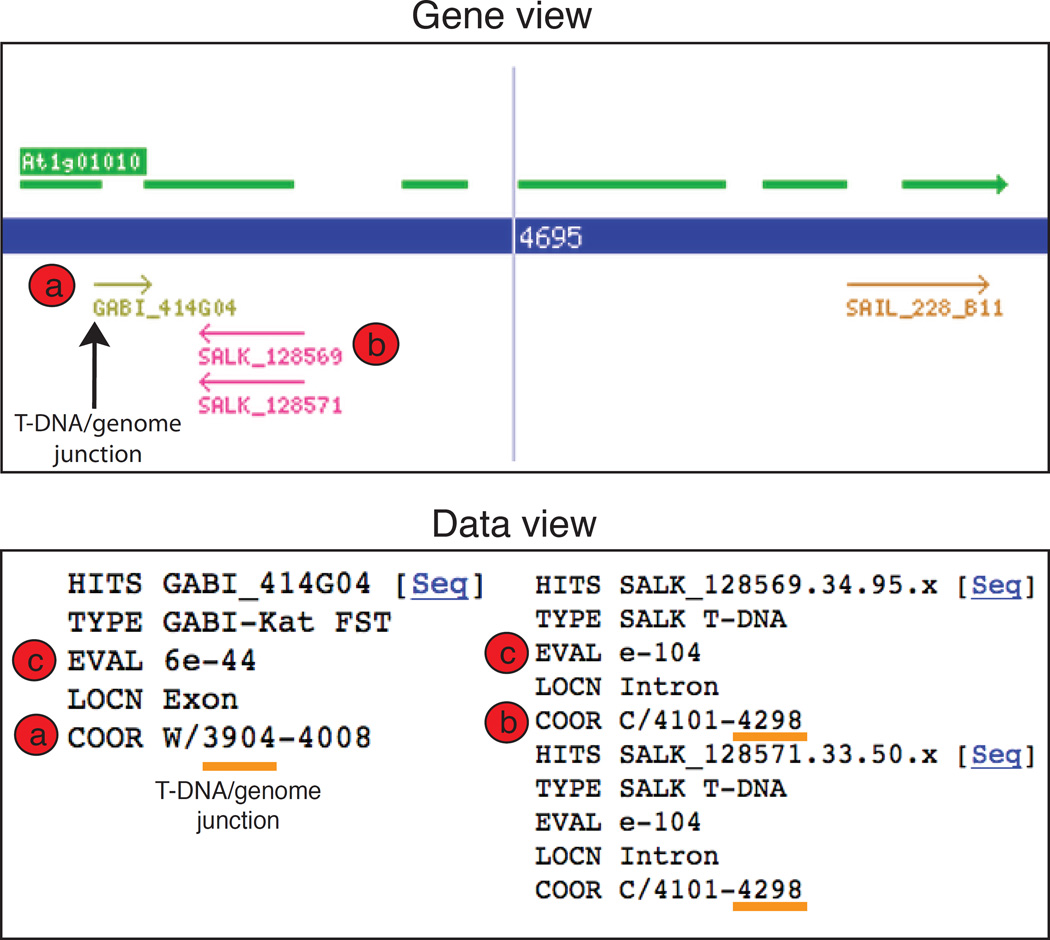Click the HITS SALK_128569.34.95.x text

point(736,586)
